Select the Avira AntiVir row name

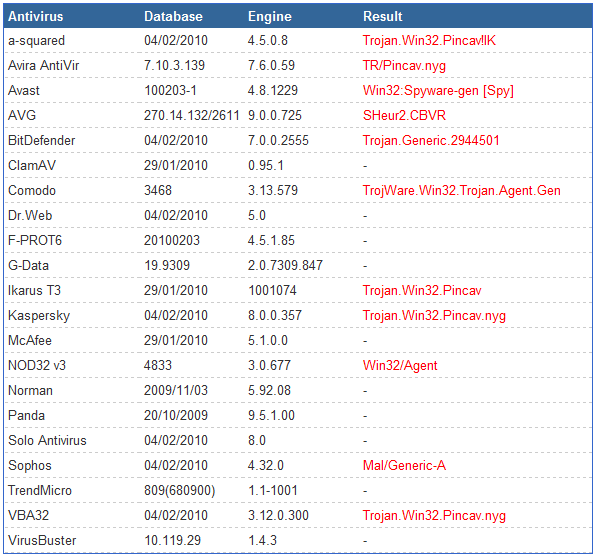click(43, 65)
